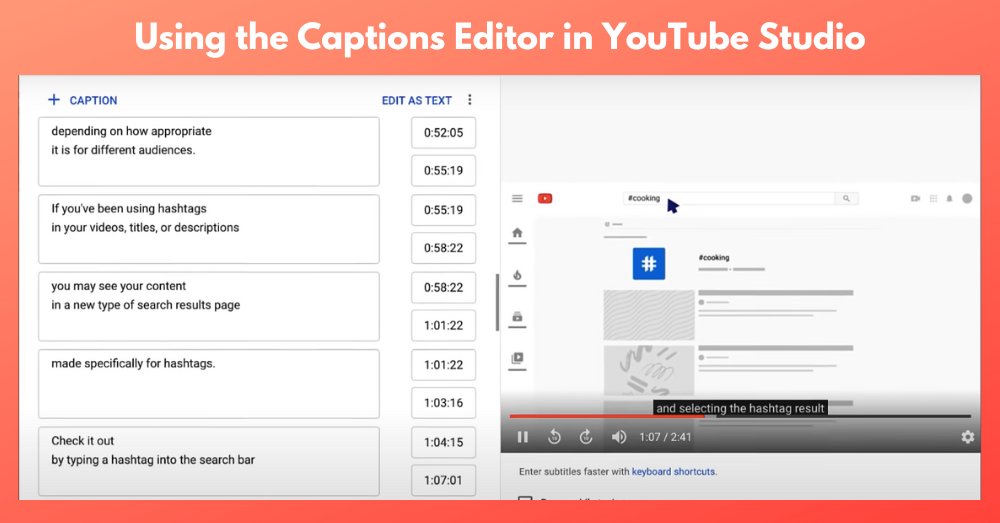Click the hamburger menu icon in preview
The image size is (1000, 523).
tap(517, 198)
